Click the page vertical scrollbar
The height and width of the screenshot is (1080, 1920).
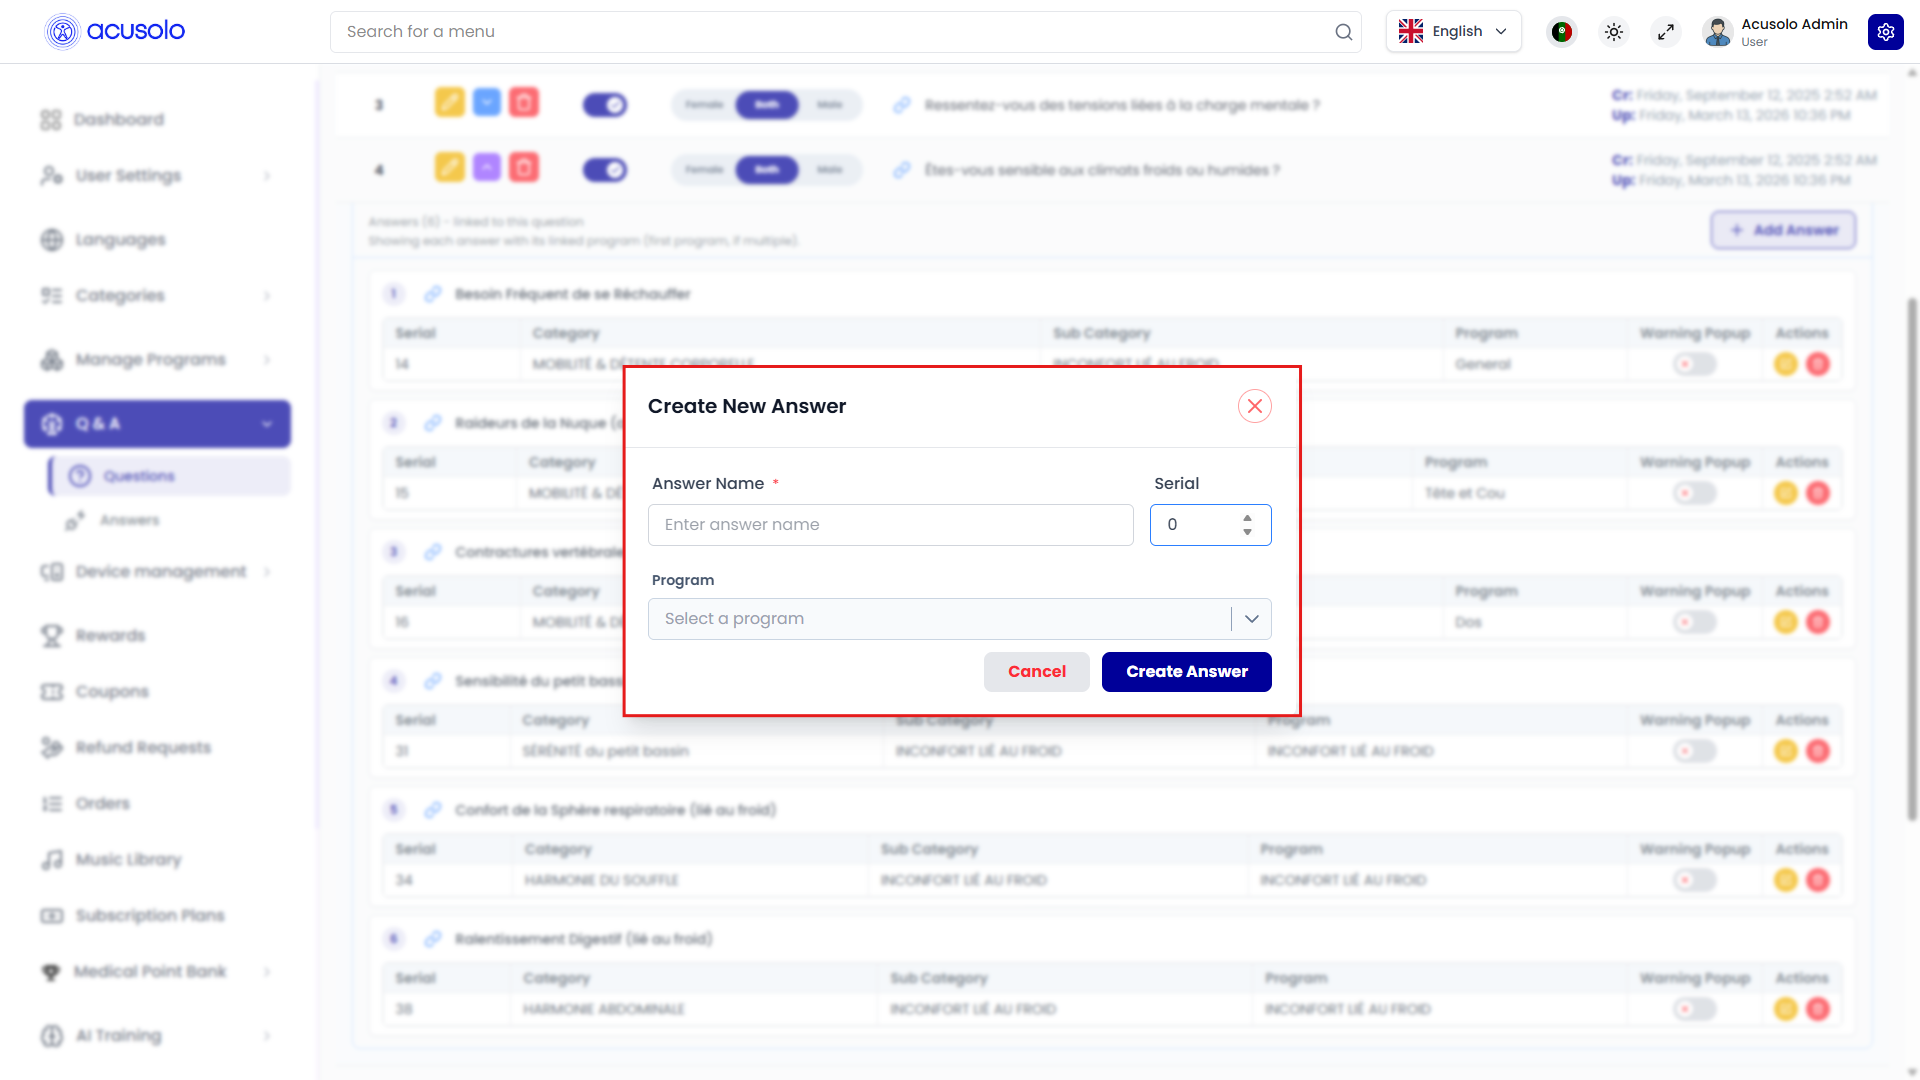coord(1912,560)
